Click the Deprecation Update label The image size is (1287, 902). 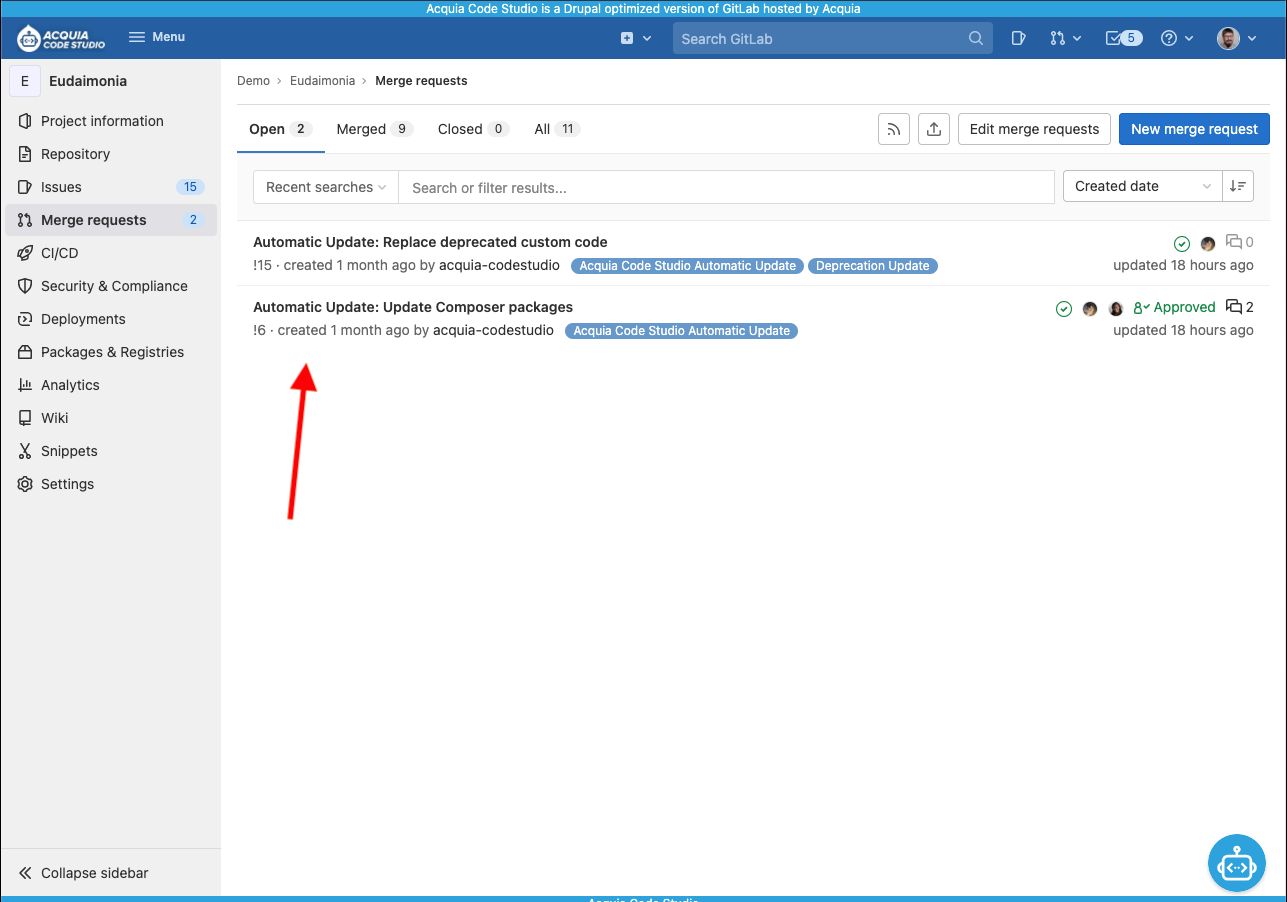pyautogui.click(x=873, y=266)
